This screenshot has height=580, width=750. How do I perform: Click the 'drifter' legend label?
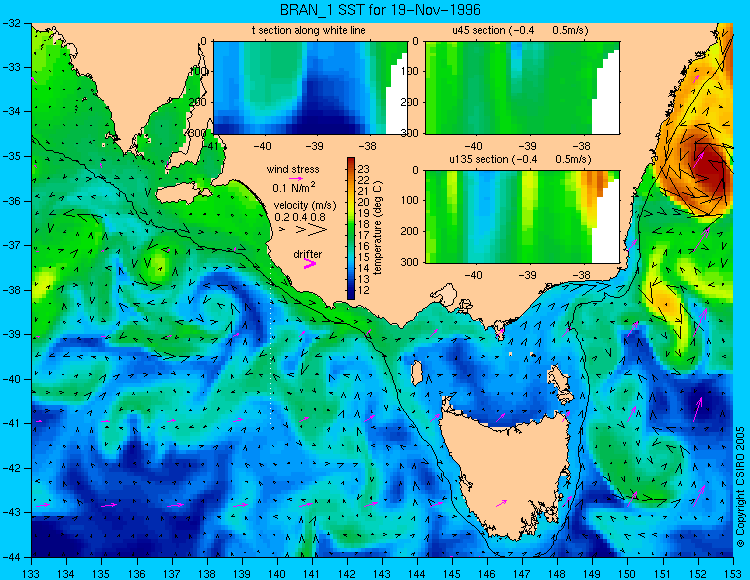pyautogui.click(x=308, y=254)
